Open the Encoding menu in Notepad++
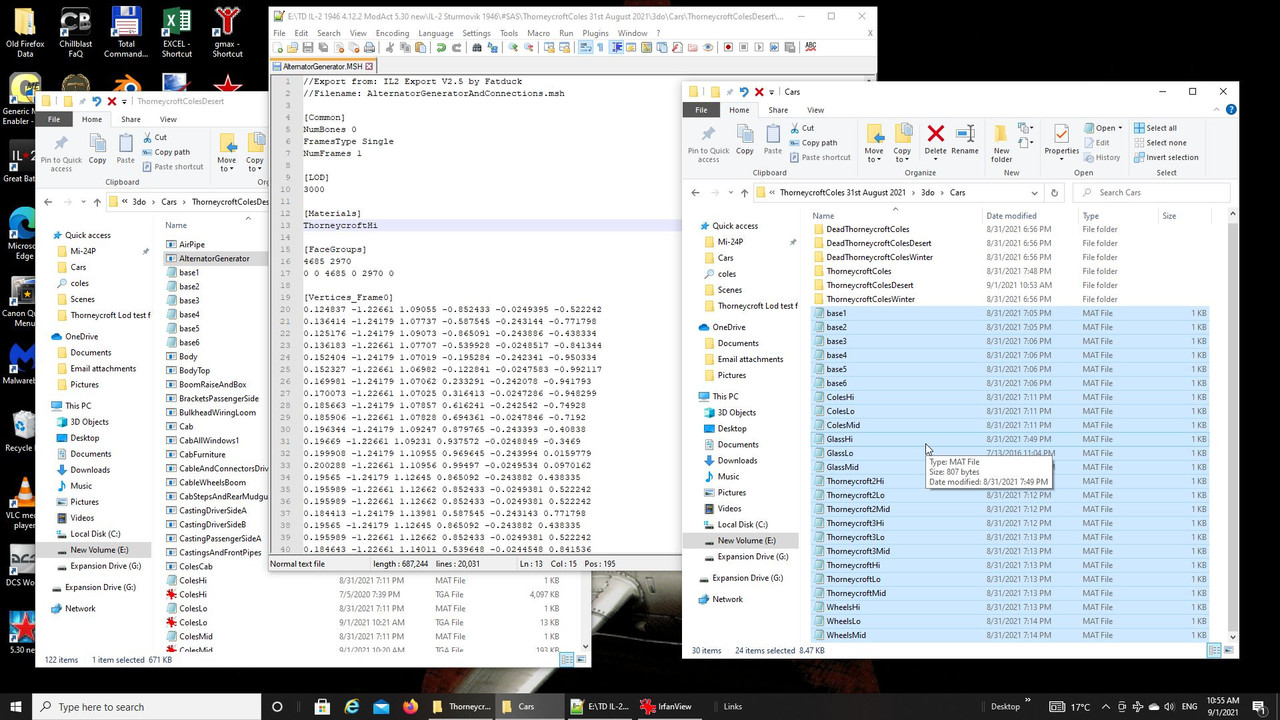Image resolution: width=1280 pixels, height=720 pixels. coord(392,33)
